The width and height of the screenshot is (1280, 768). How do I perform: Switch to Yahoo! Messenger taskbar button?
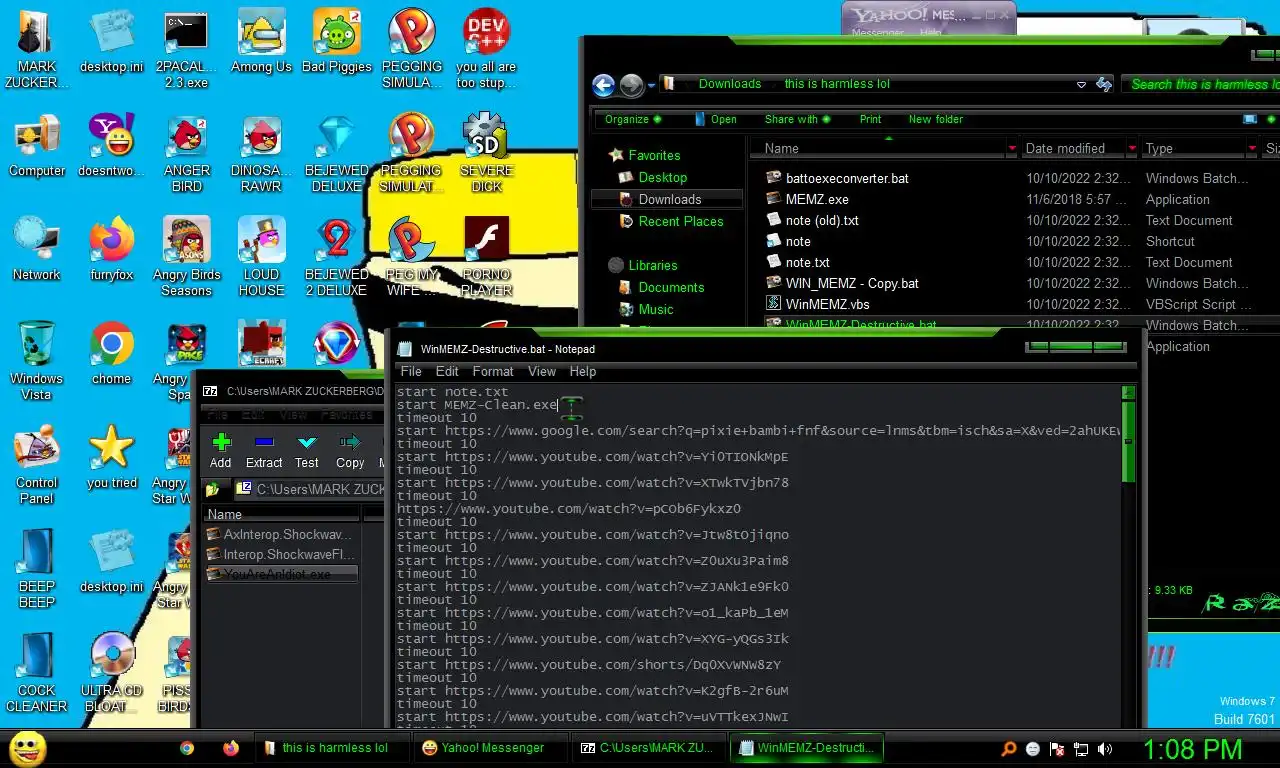[x=490, y=748]
